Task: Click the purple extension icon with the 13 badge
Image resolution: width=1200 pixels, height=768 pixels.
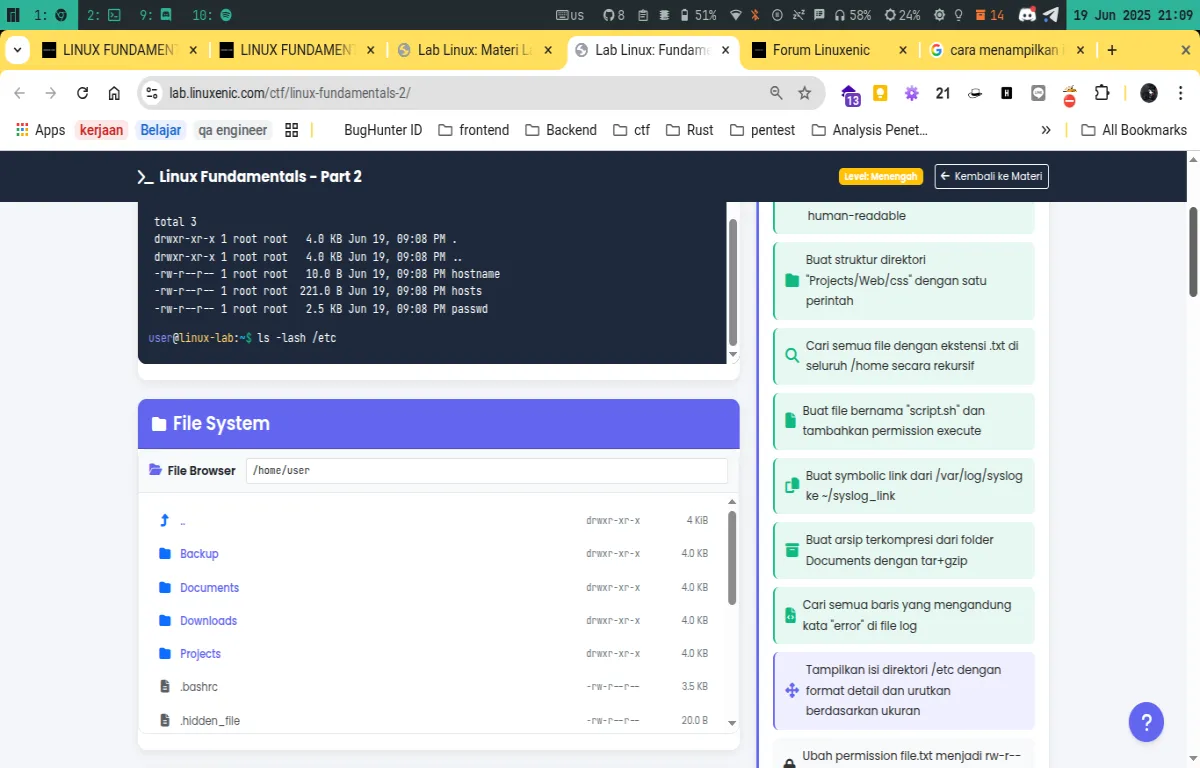Action: [x=850, y=94]
